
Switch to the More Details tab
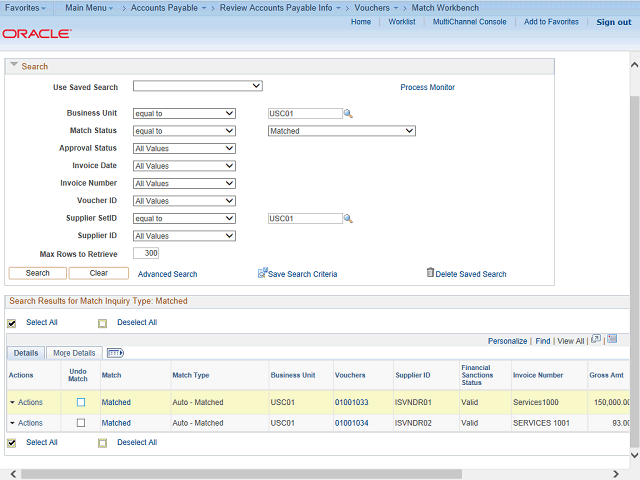pos(75,353)
